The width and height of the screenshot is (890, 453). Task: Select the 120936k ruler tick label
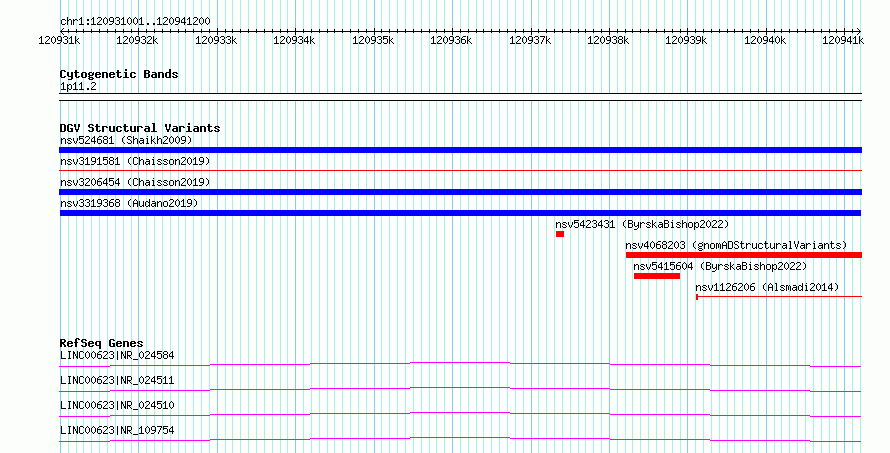coord(451,40)
